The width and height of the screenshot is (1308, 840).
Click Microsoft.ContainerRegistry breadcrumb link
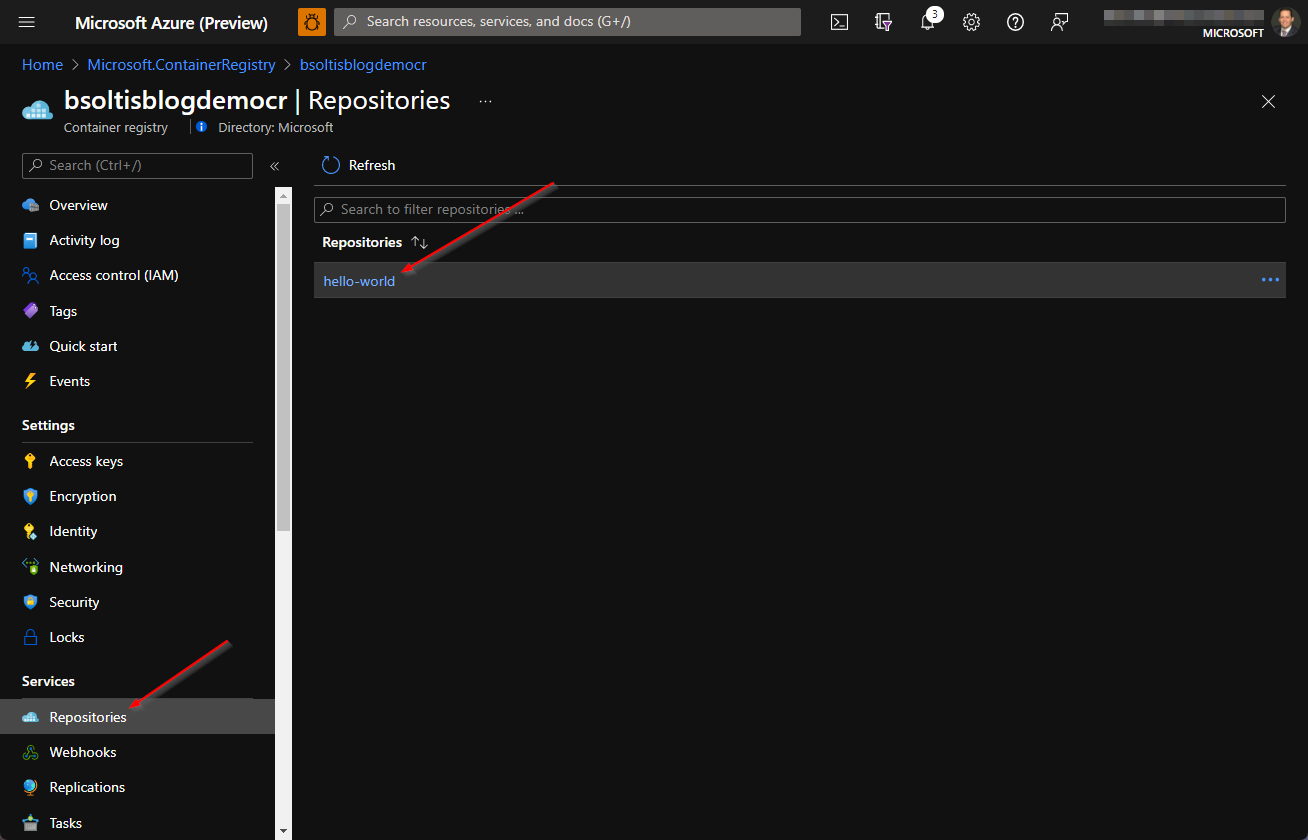[x=181, y=64]
